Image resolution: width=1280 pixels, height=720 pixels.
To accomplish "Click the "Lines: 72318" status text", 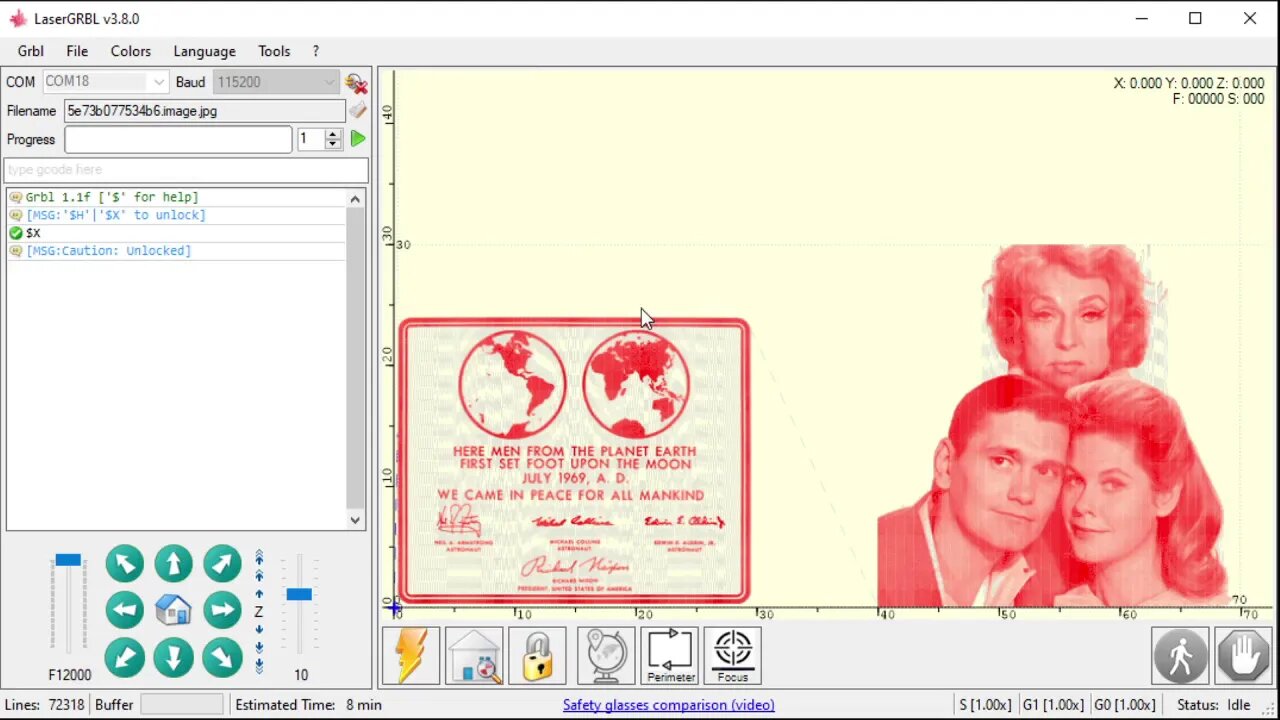I will click(x=45, y=705).
